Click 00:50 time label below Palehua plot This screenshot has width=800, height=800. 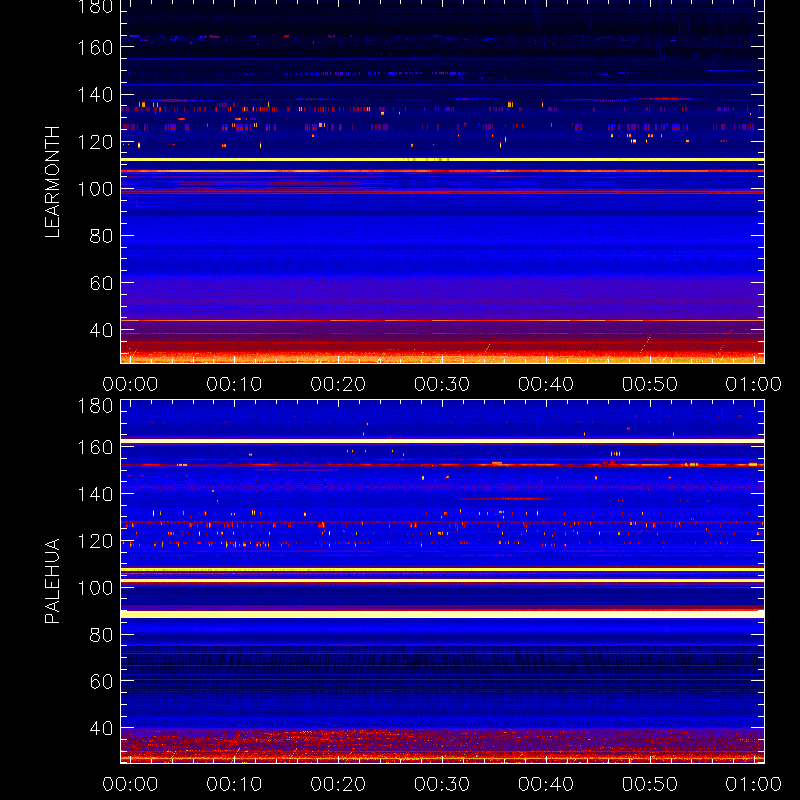tap(649, 784)
